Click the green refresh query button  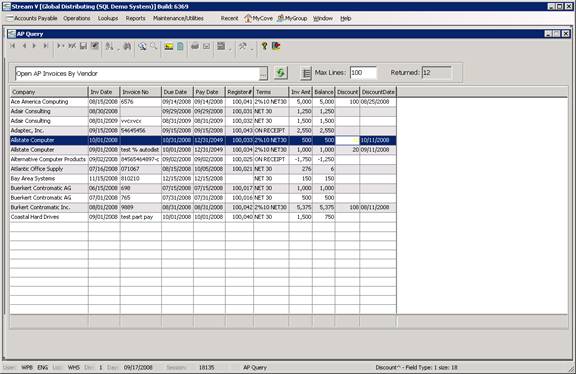point(281,73)
